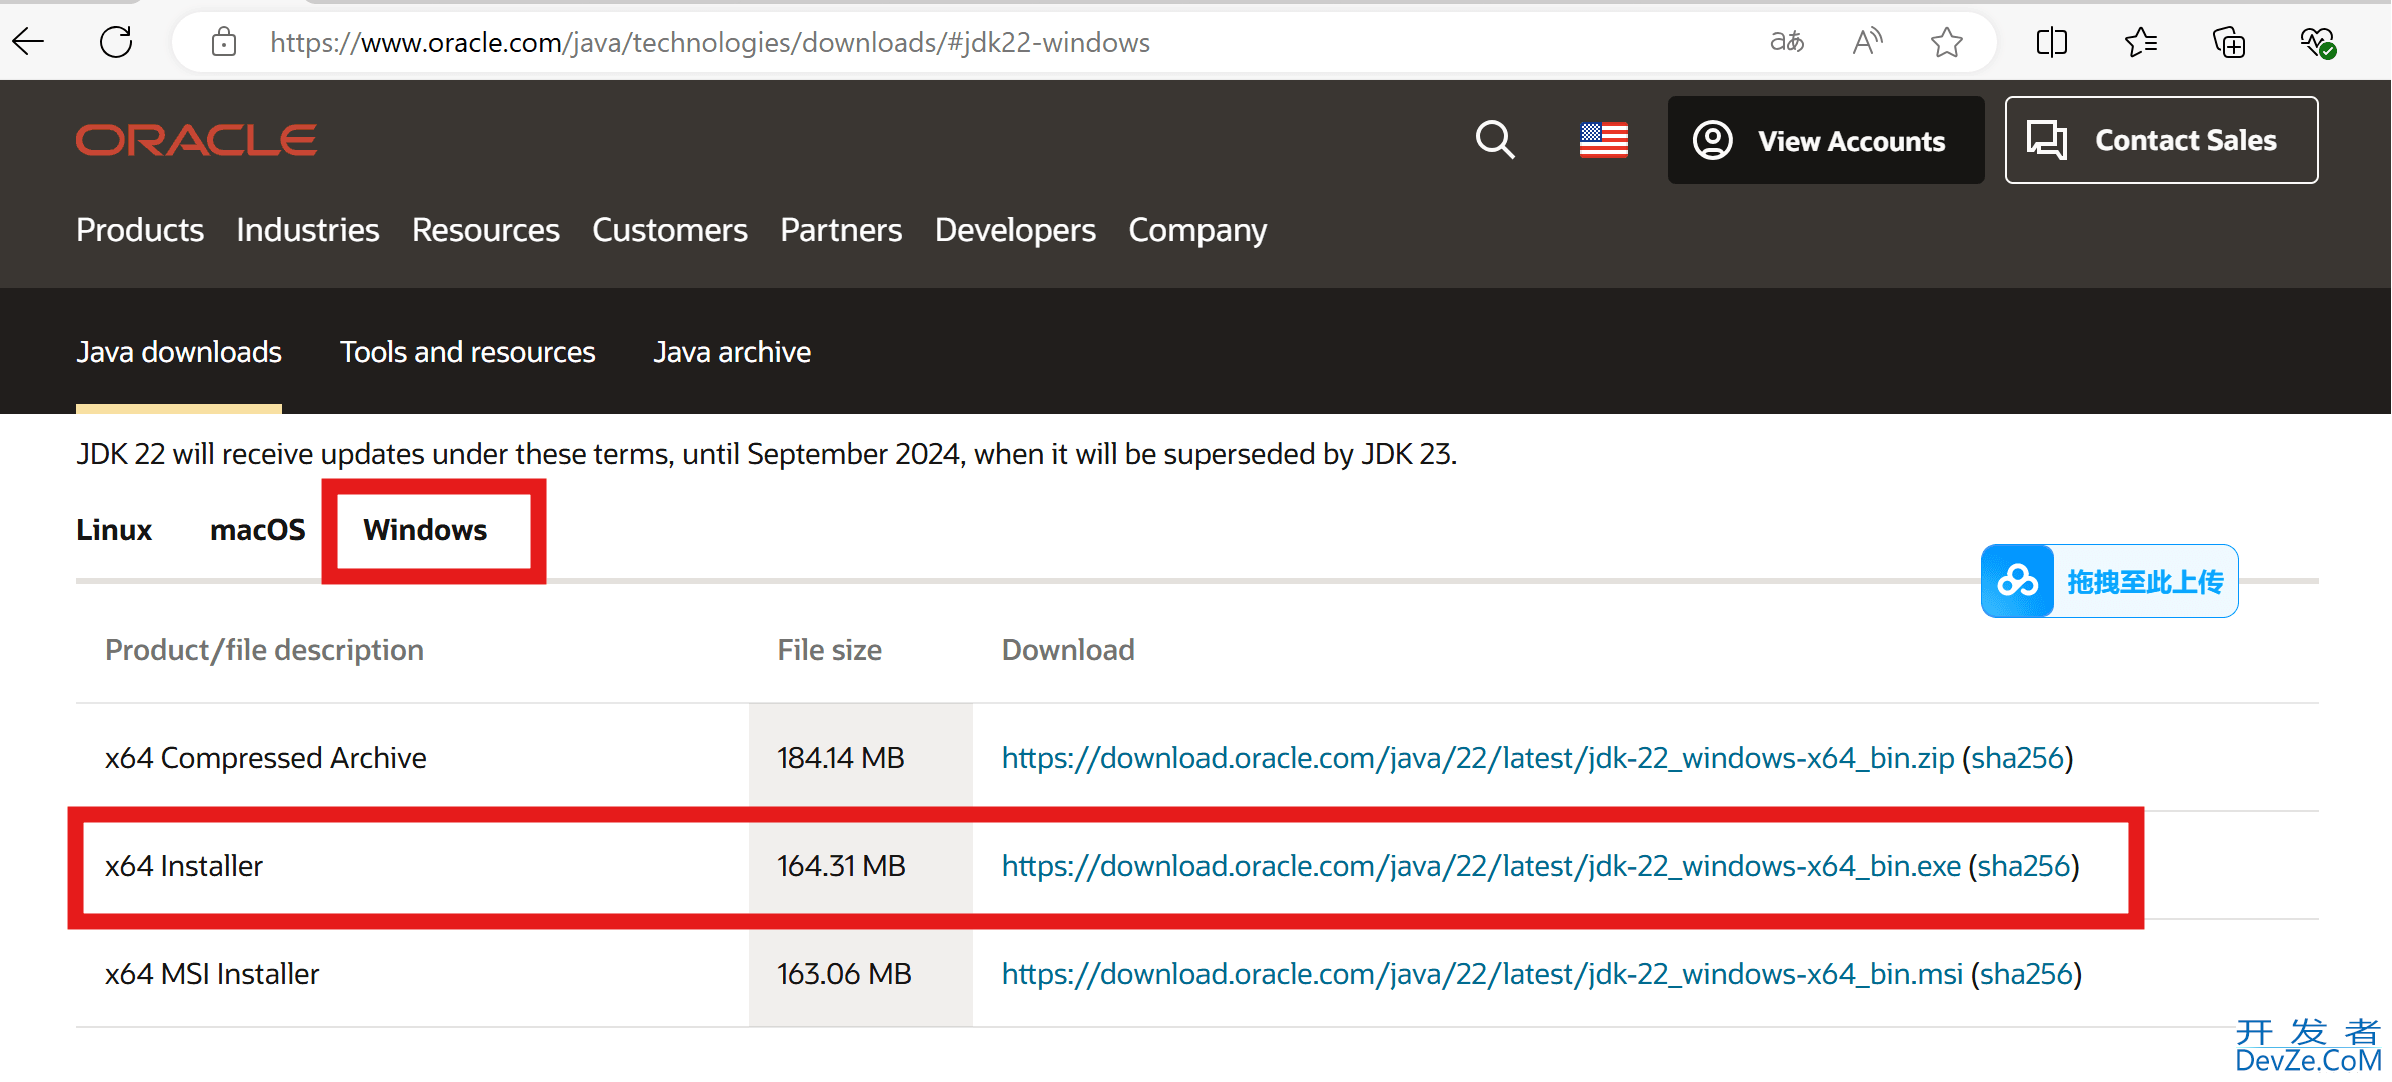Switch to Tools and resources tab
2392x1082 pixels.
[467, 352]
